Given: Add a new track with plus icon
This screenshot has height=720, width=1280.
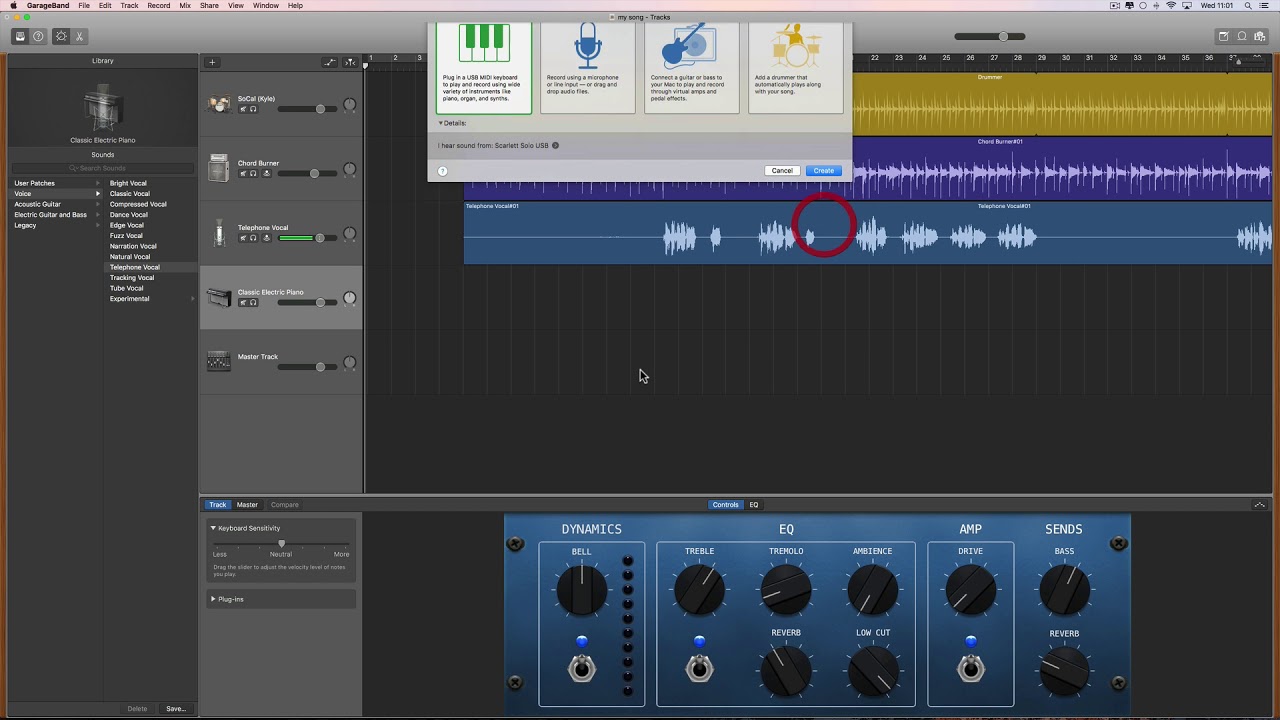Looking at the screenshot, I should (212, 62).
